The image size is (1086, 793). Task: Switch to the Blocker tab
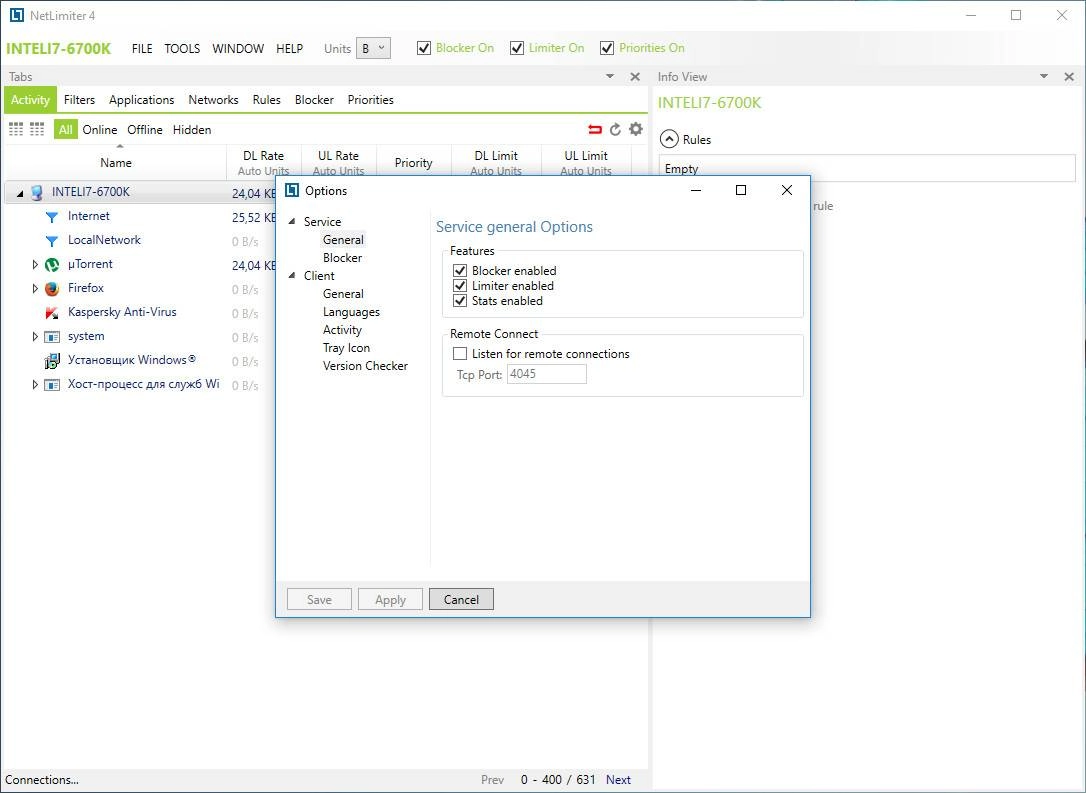pyautogui.click(x=314, y=100)
